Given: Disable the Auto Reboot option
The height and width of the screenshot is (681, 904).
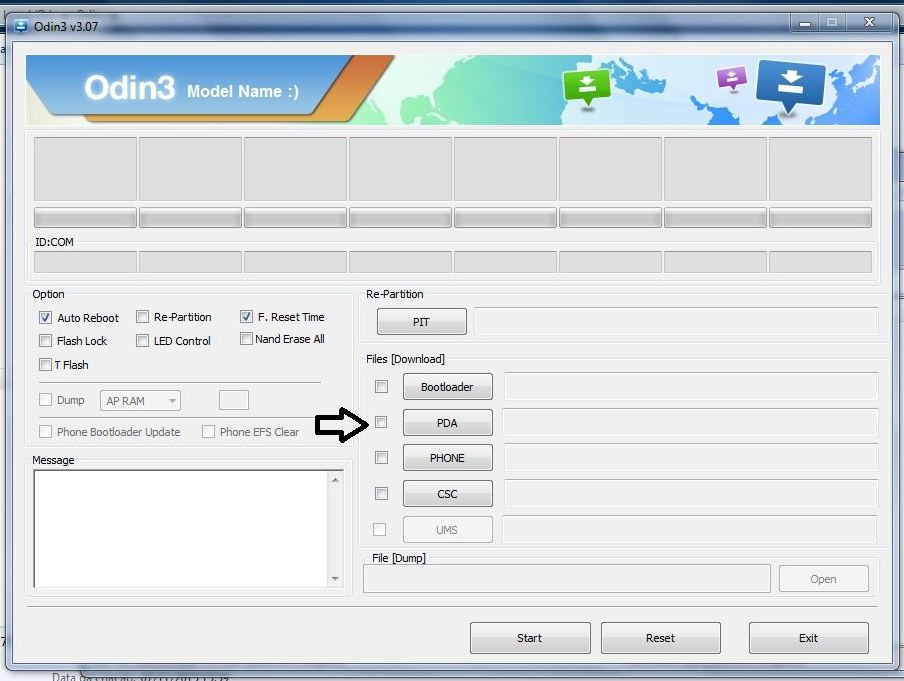Looking at the screenshot, I should pos(45,318).
